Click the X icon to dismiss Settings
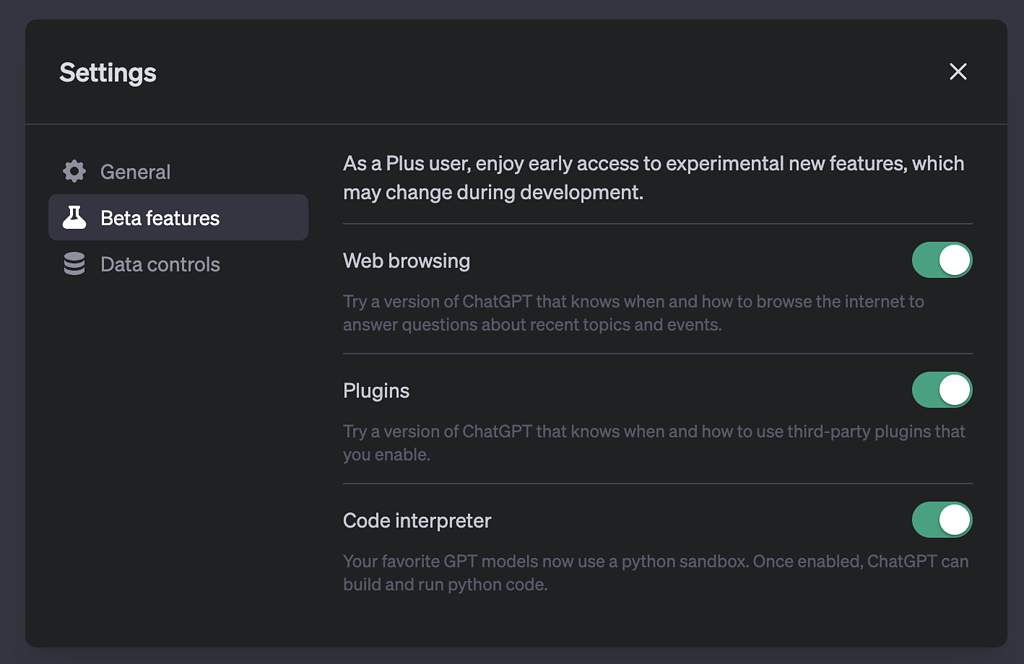This screenshot has height=664, width=1024. (958, 71)
